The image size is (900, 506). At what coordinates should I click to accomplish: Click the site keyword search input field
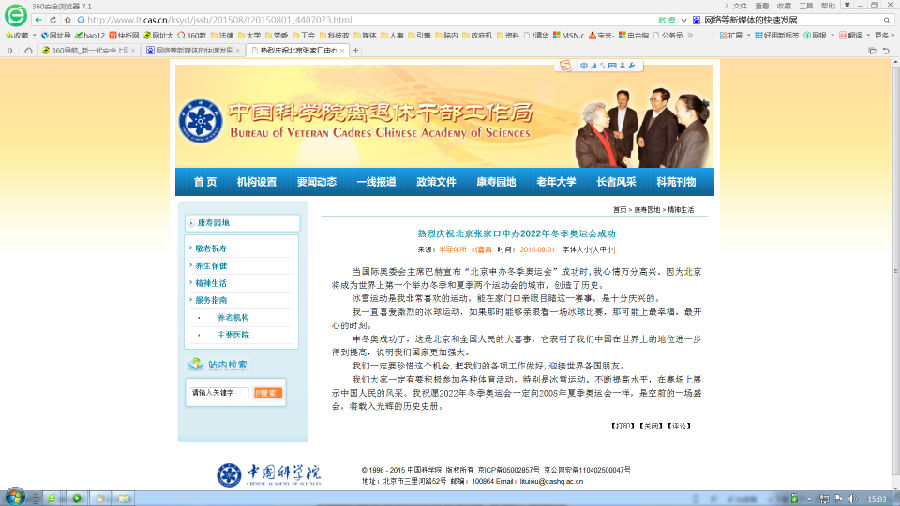(220, 393)
